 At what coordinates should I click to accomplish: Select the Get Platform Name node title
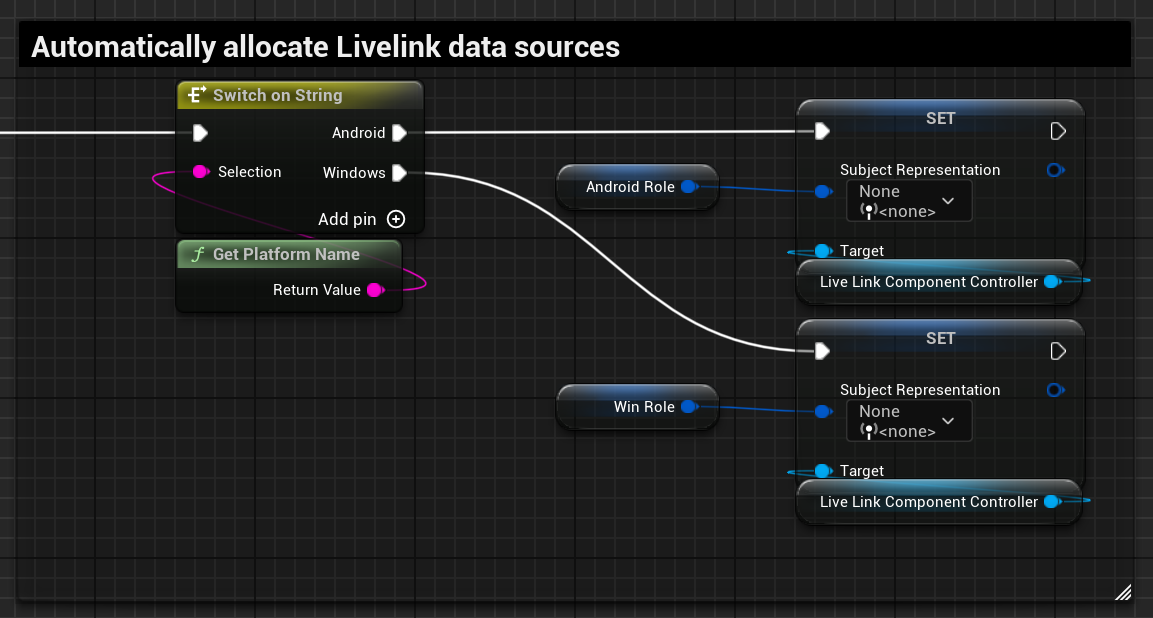288,254
